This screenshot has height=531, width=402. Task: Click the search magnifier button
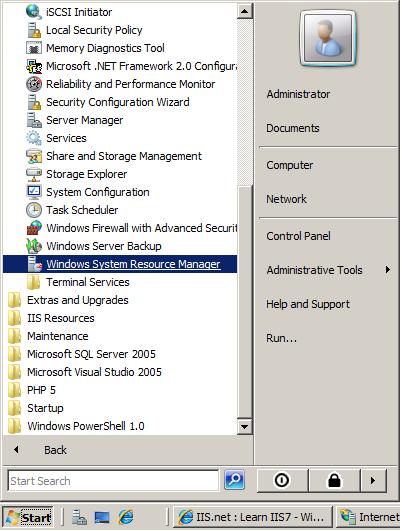point(234,480)
